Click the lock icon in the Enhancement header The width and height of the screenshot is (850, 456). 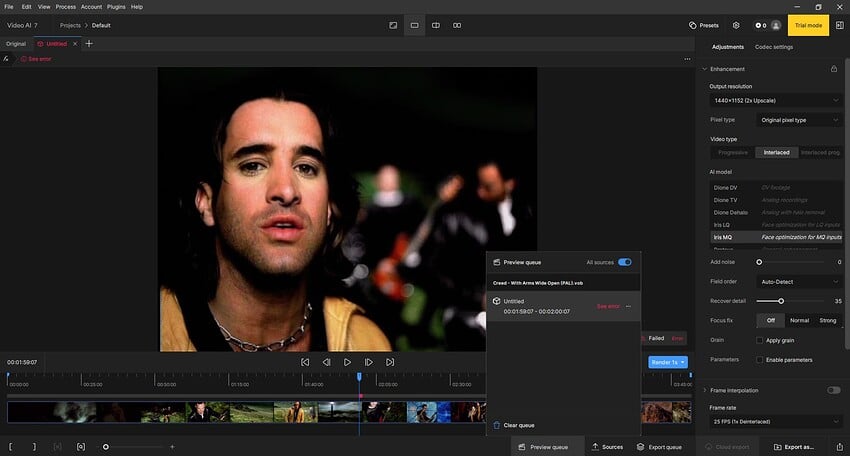[x=834, y=69]
